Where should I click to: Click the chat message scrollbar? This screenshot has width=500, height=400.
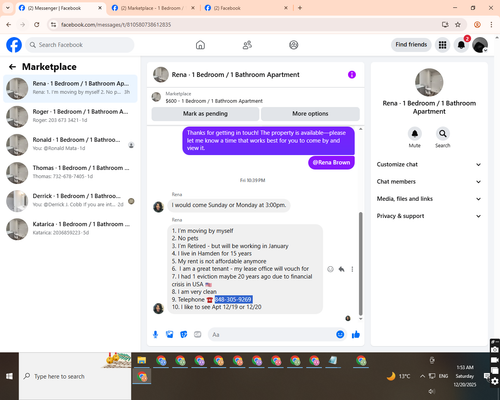pos(360,263)
